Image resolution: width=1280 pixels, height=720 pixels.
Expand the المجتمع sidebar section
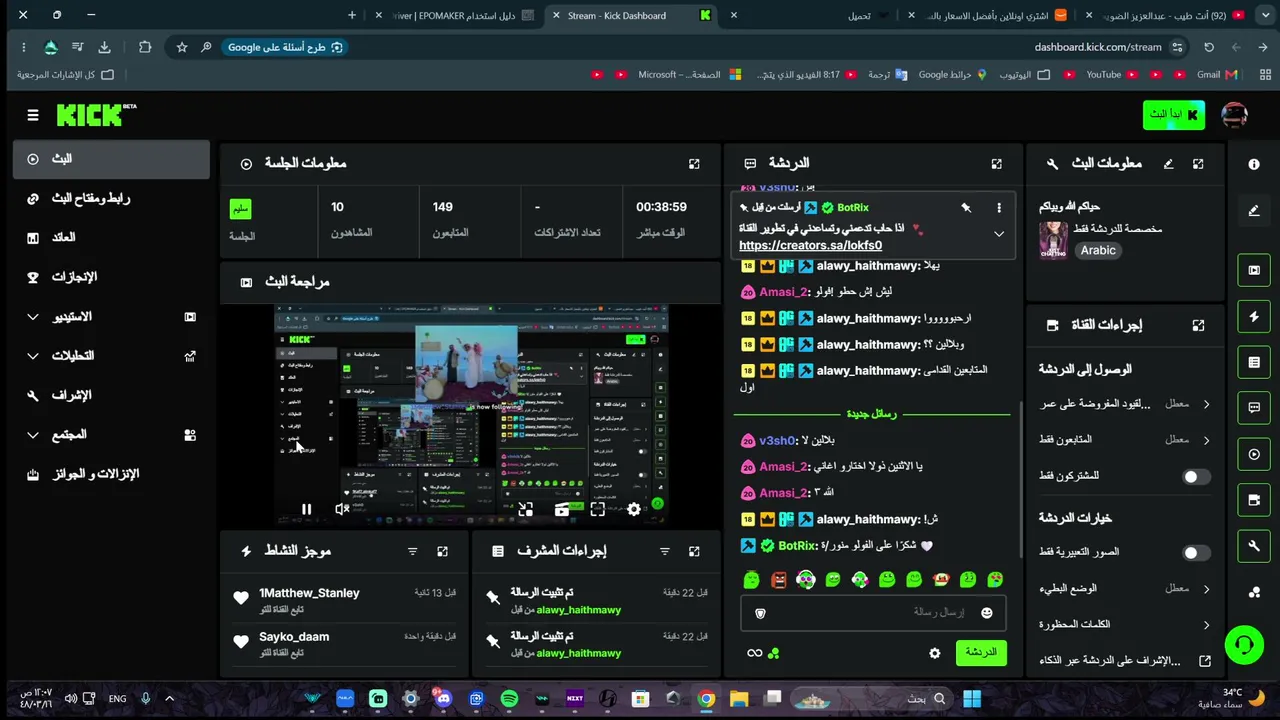click(111, 435)
